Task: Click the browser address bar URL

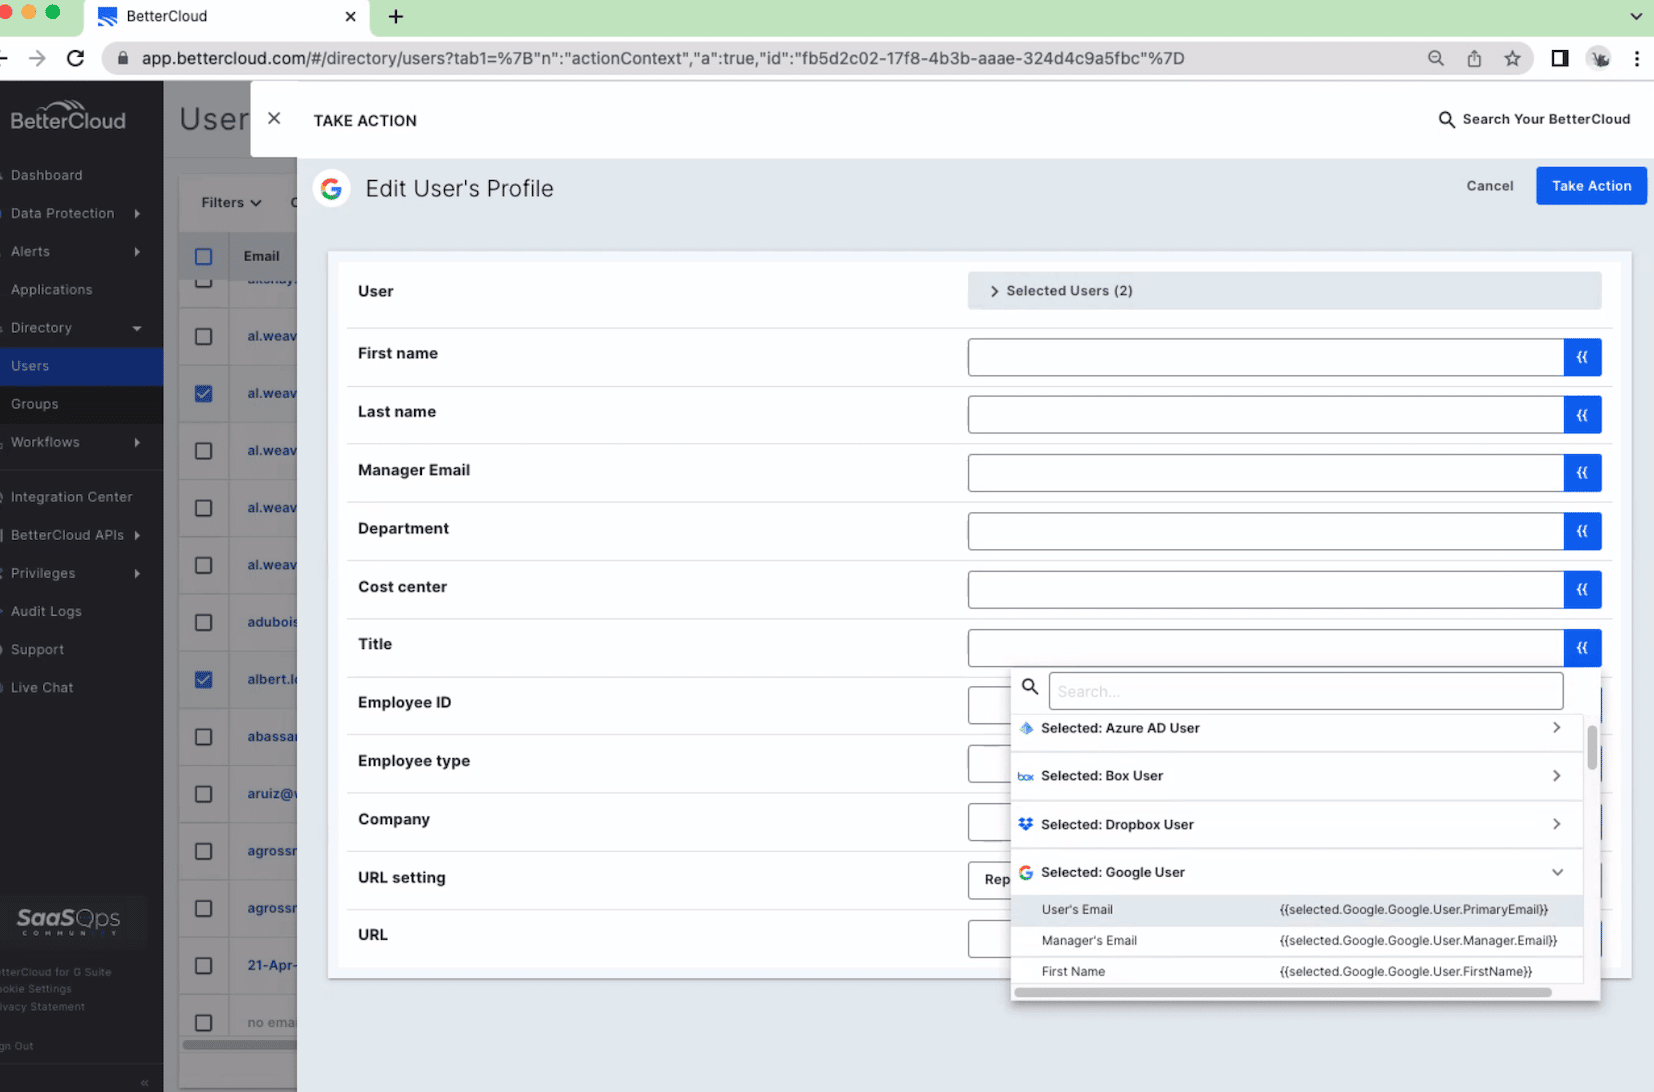Action: pos(663,58)
